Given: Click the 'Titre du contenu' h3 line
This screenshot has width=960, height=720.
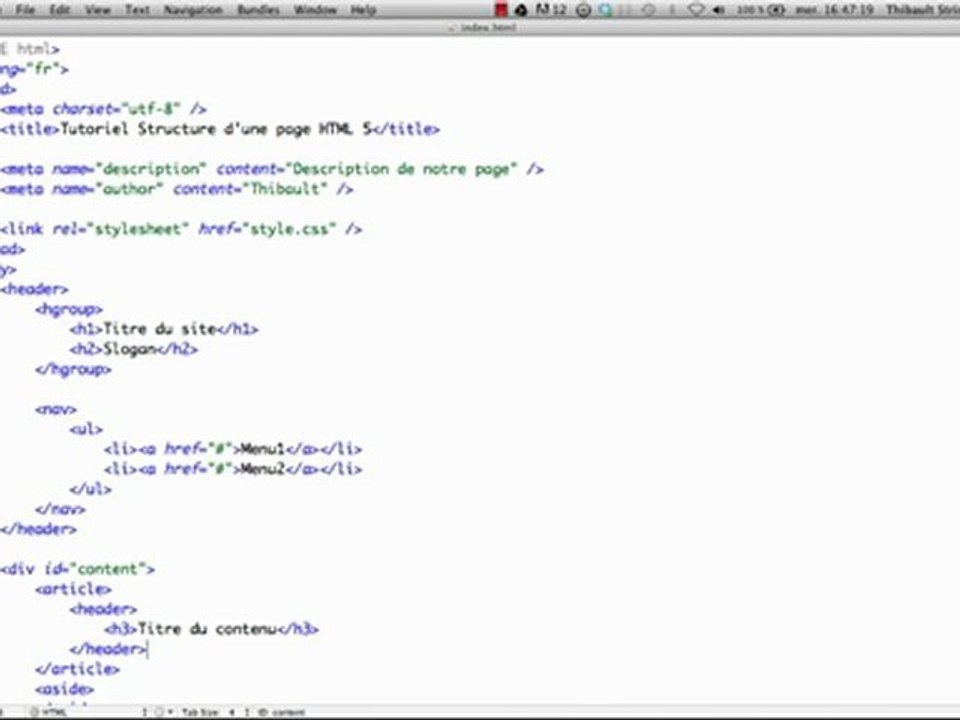Looking at the screenshot, I should point(211,629).
